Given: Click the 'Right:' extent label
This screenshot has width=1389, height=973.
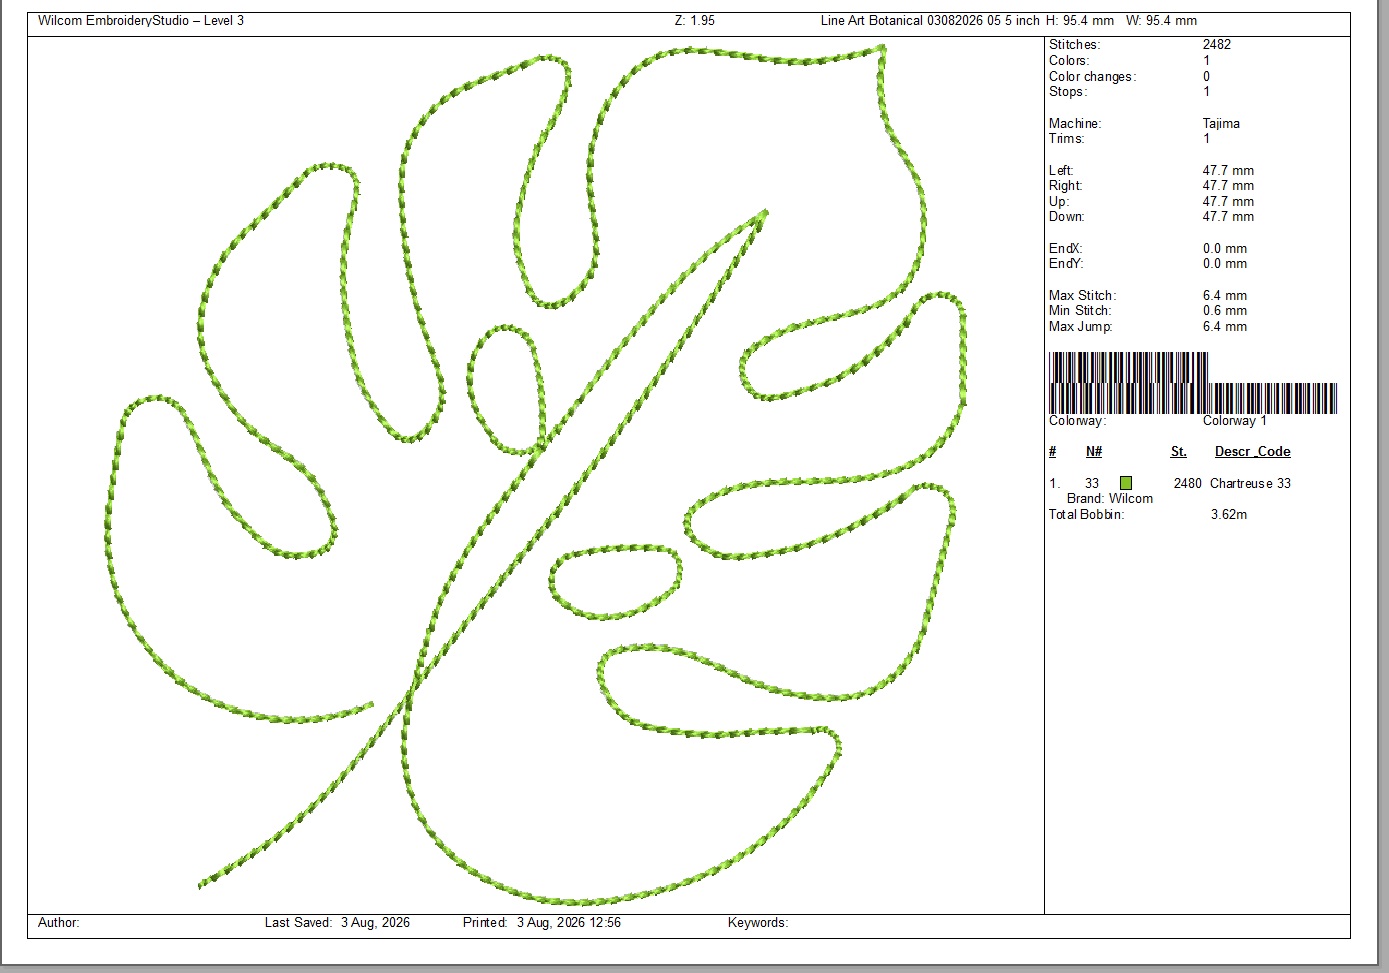Looking at the screenshot, I should coord(1065,185).
